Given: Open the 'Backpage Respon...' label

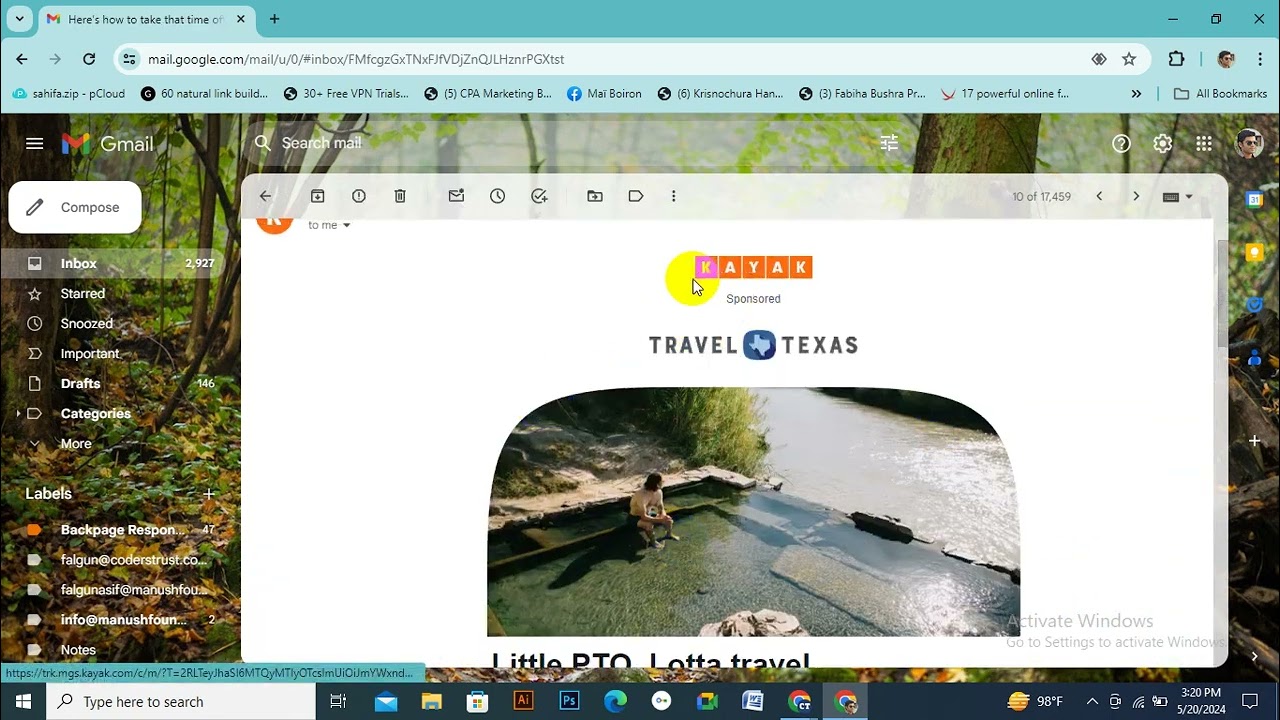Looking at the screenshot, I should [x=120, y=530].
